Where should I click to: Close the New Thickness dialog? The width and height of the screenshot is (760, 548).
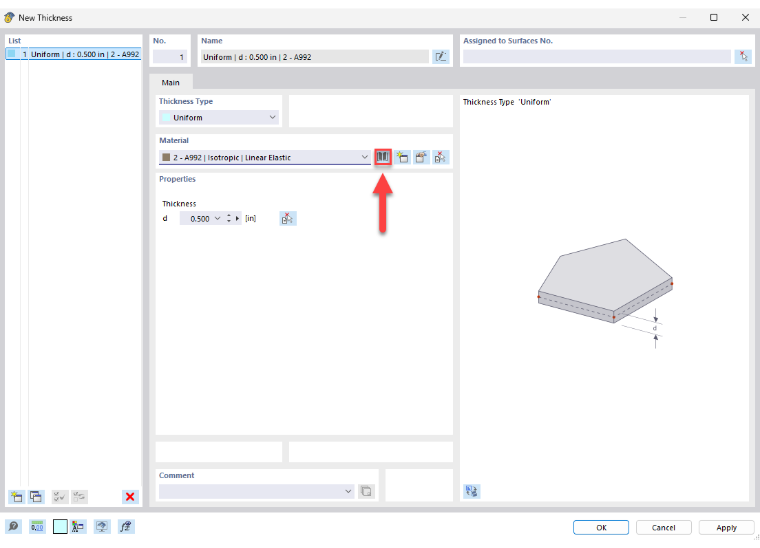(745, 17)
